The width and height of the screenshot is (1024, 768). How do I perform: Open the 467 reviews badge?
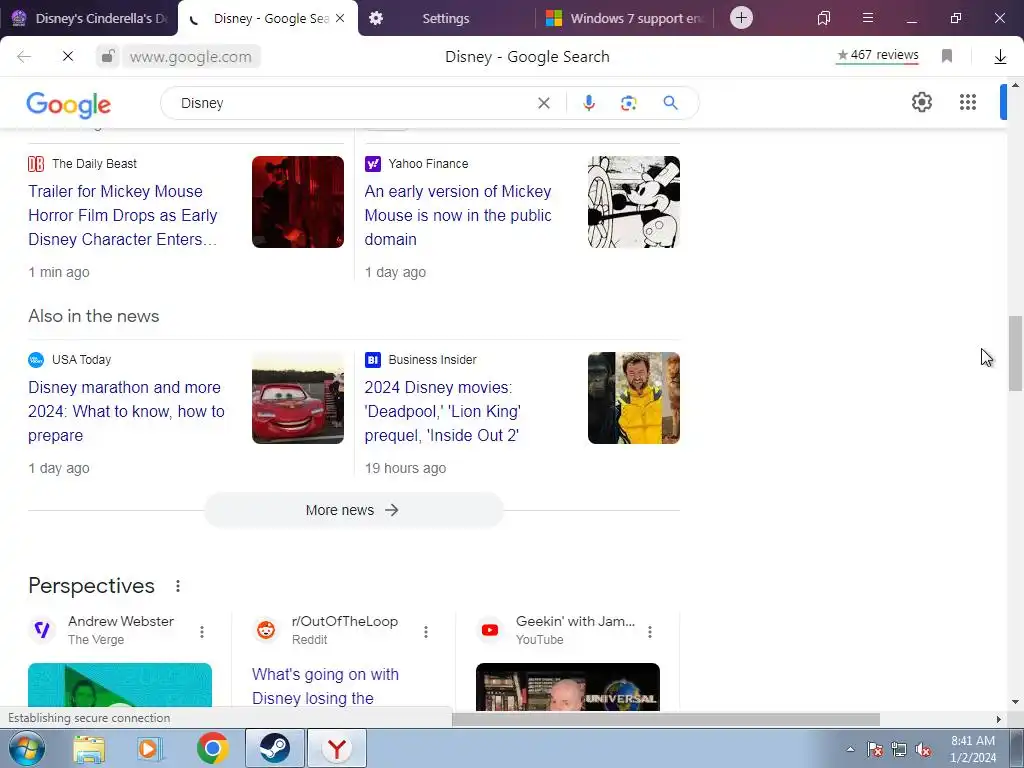click(878, 56)
